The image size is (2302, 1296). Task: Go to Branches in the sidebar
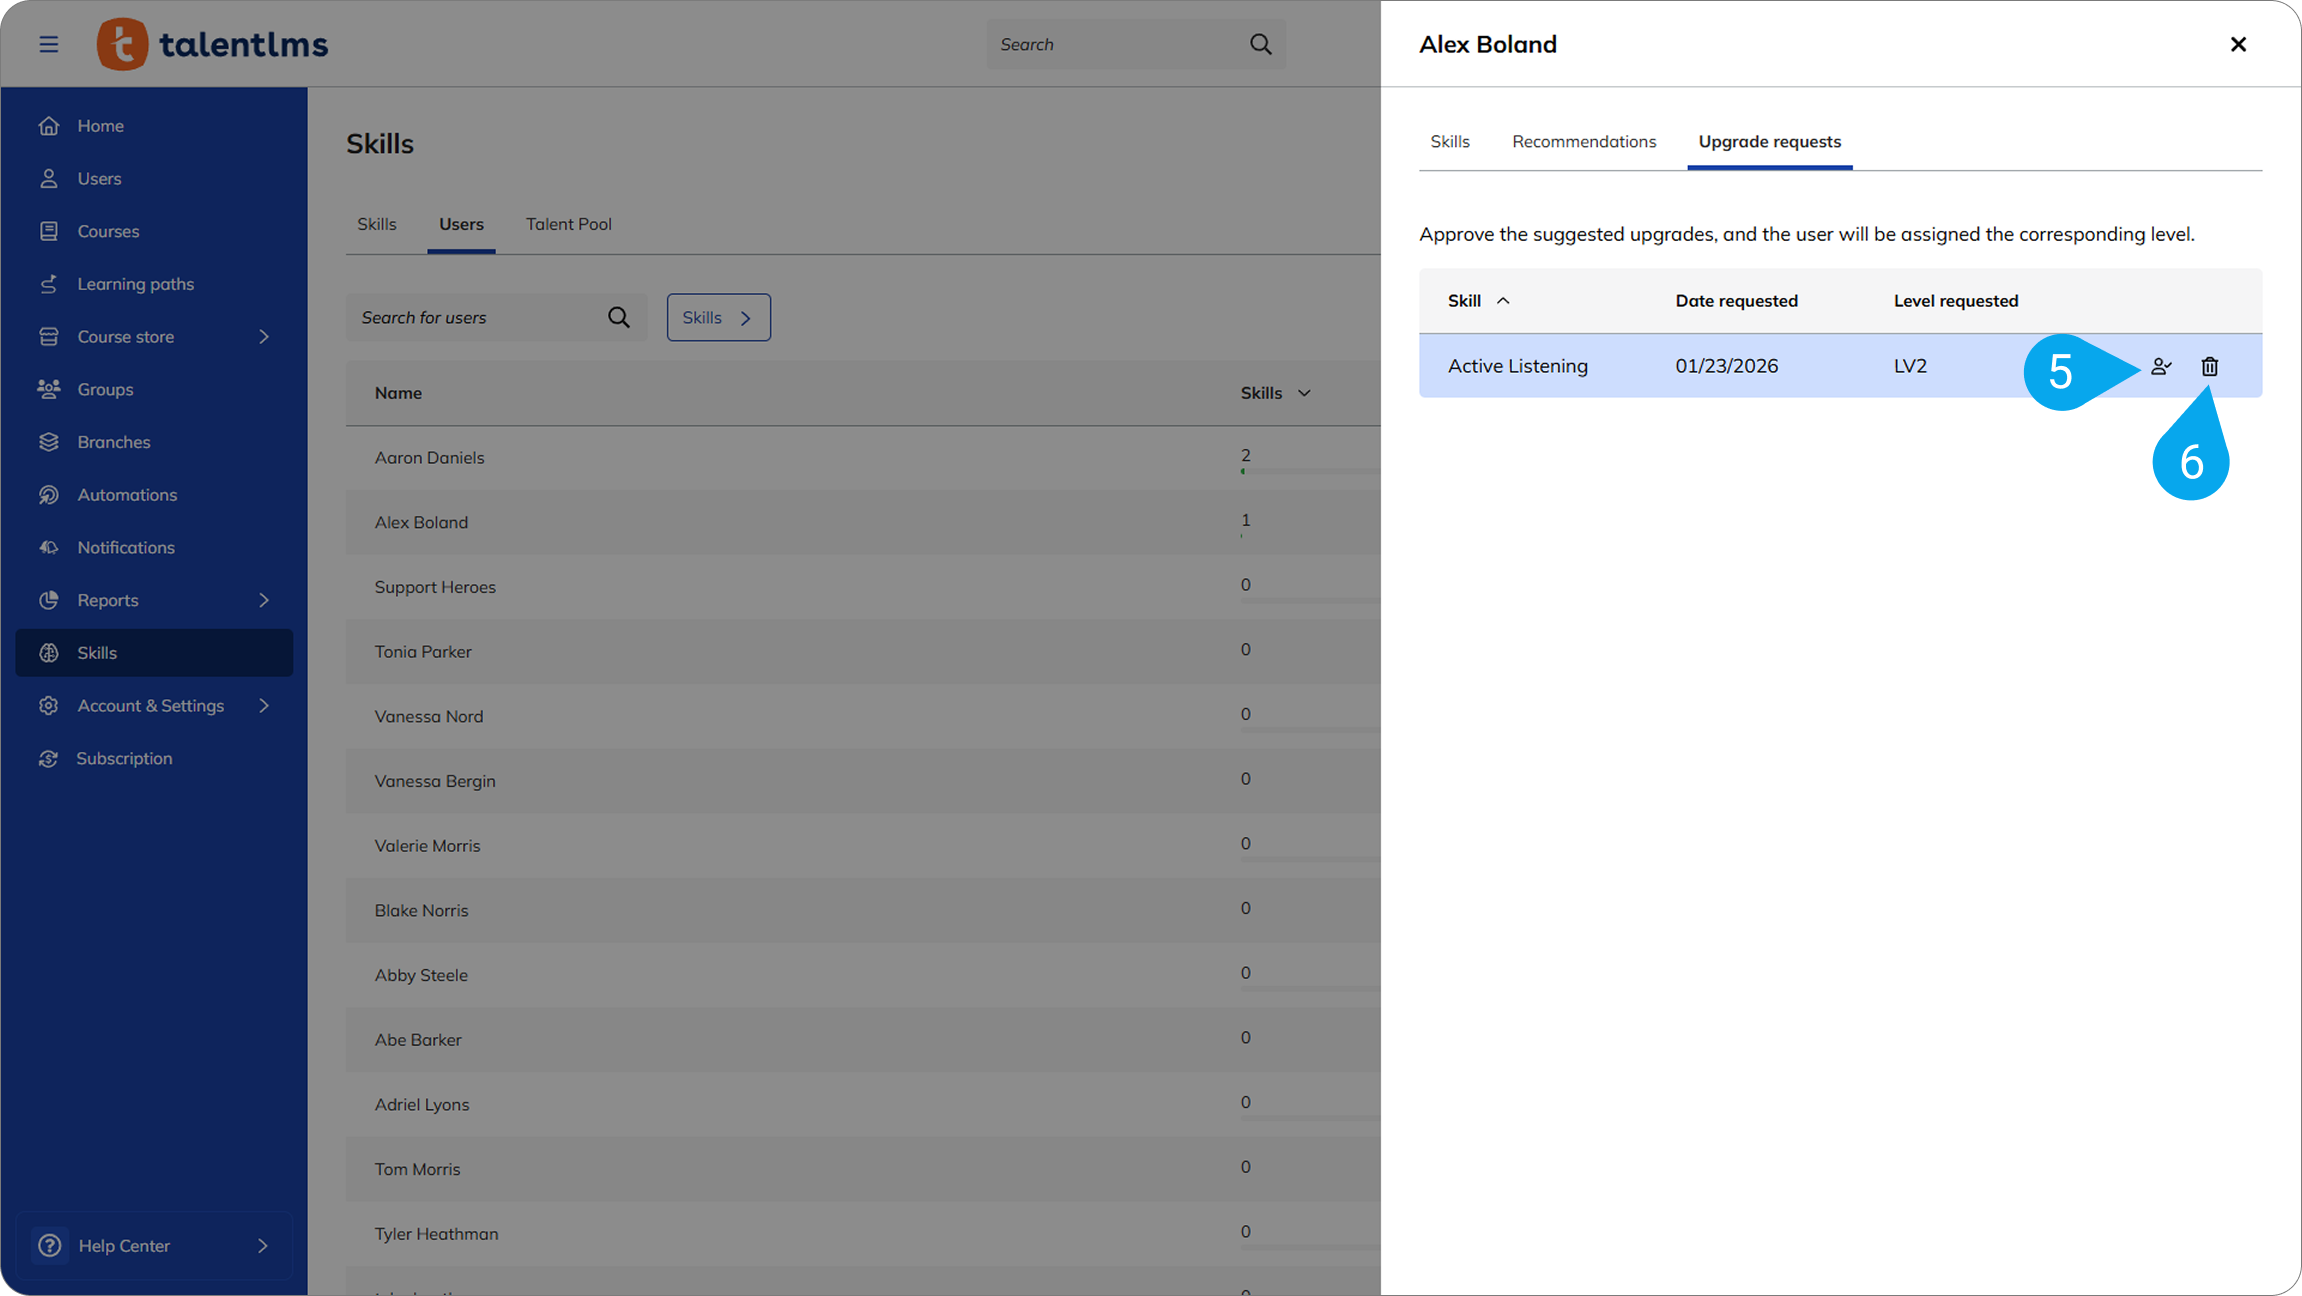[x=114, y=442]
